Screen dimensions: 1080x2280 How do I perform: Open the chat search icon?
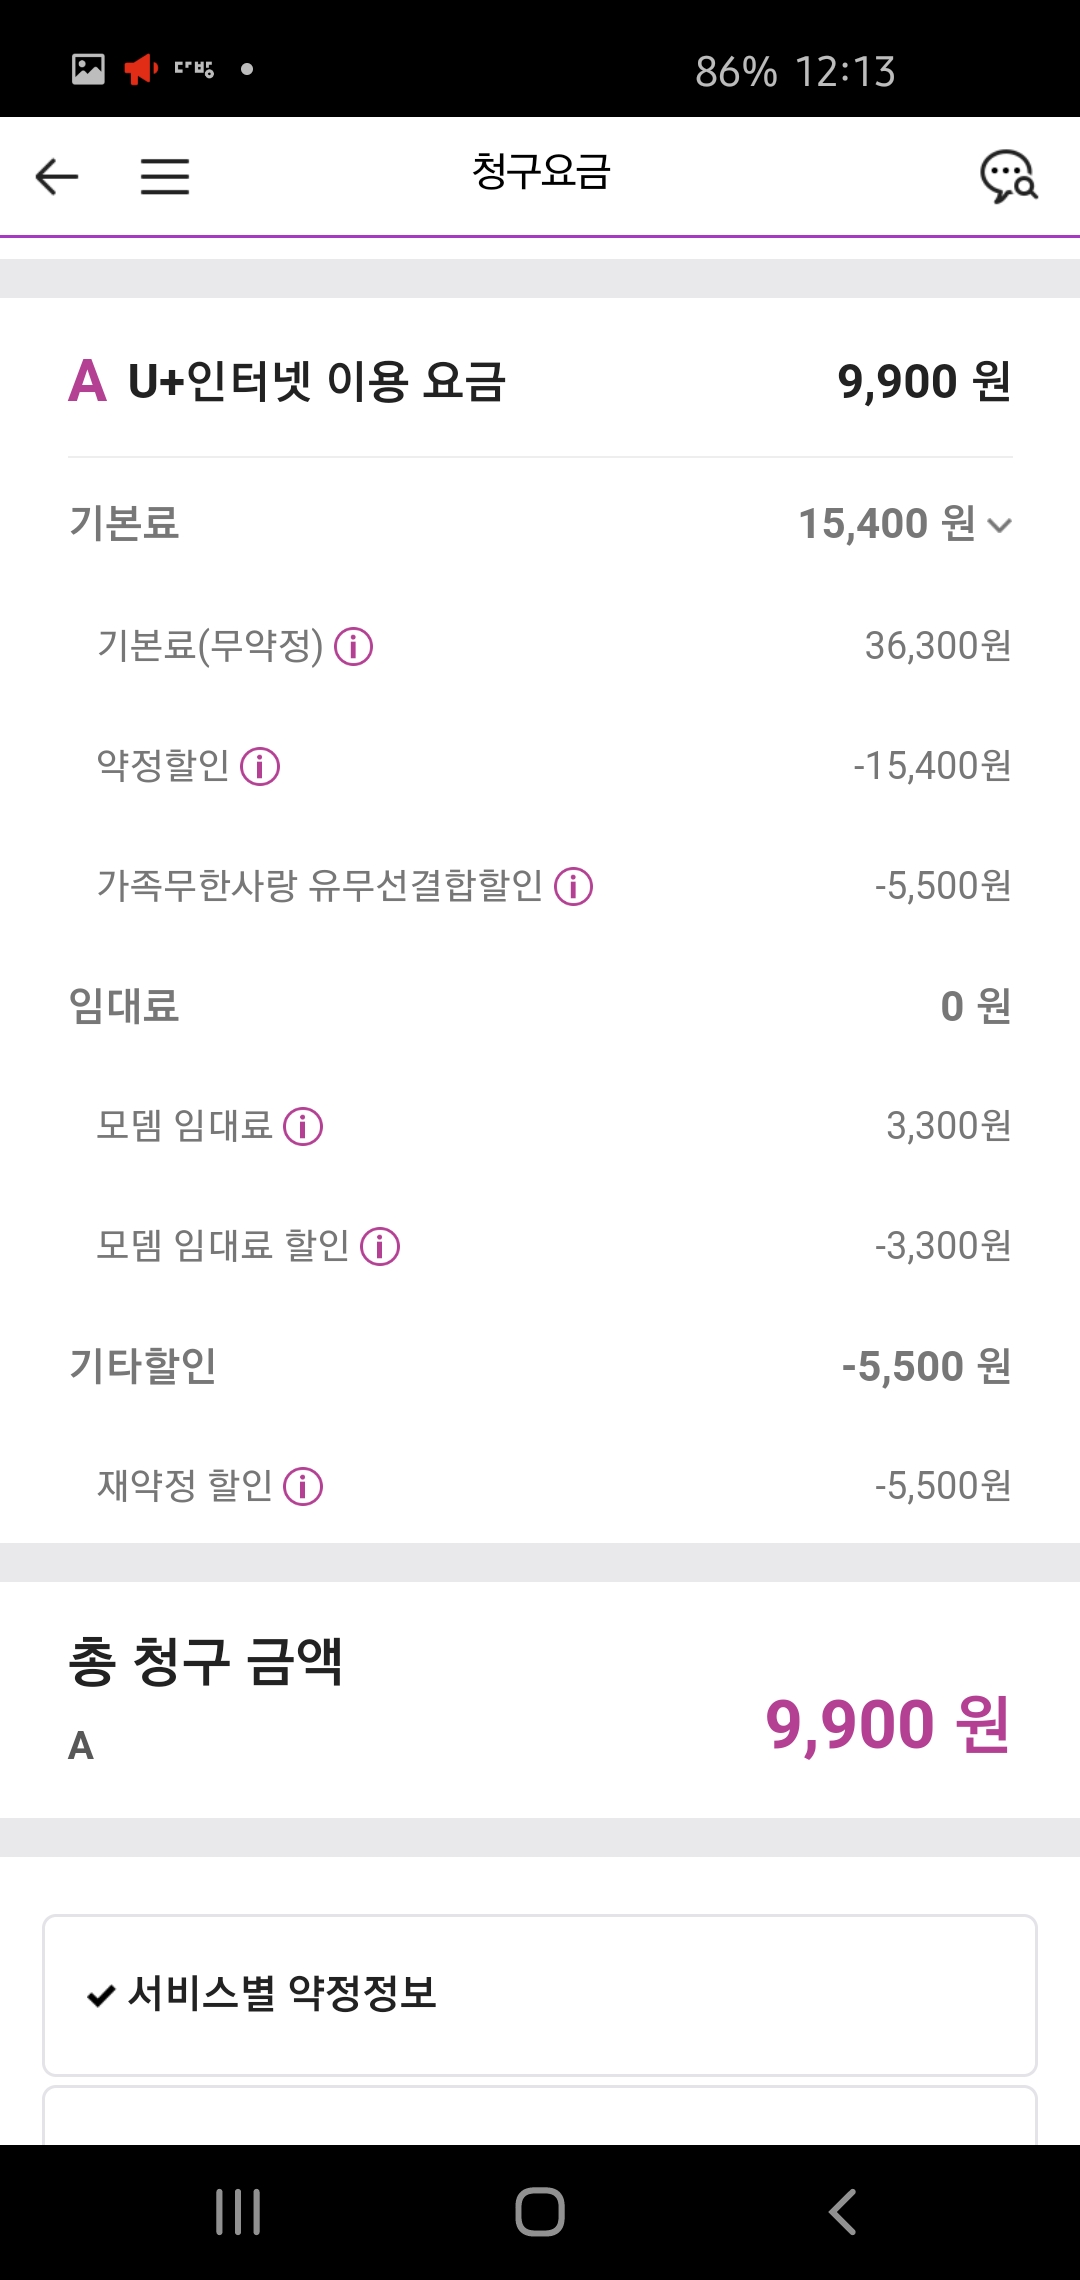pyautogui.click(x=1008, y=177)
